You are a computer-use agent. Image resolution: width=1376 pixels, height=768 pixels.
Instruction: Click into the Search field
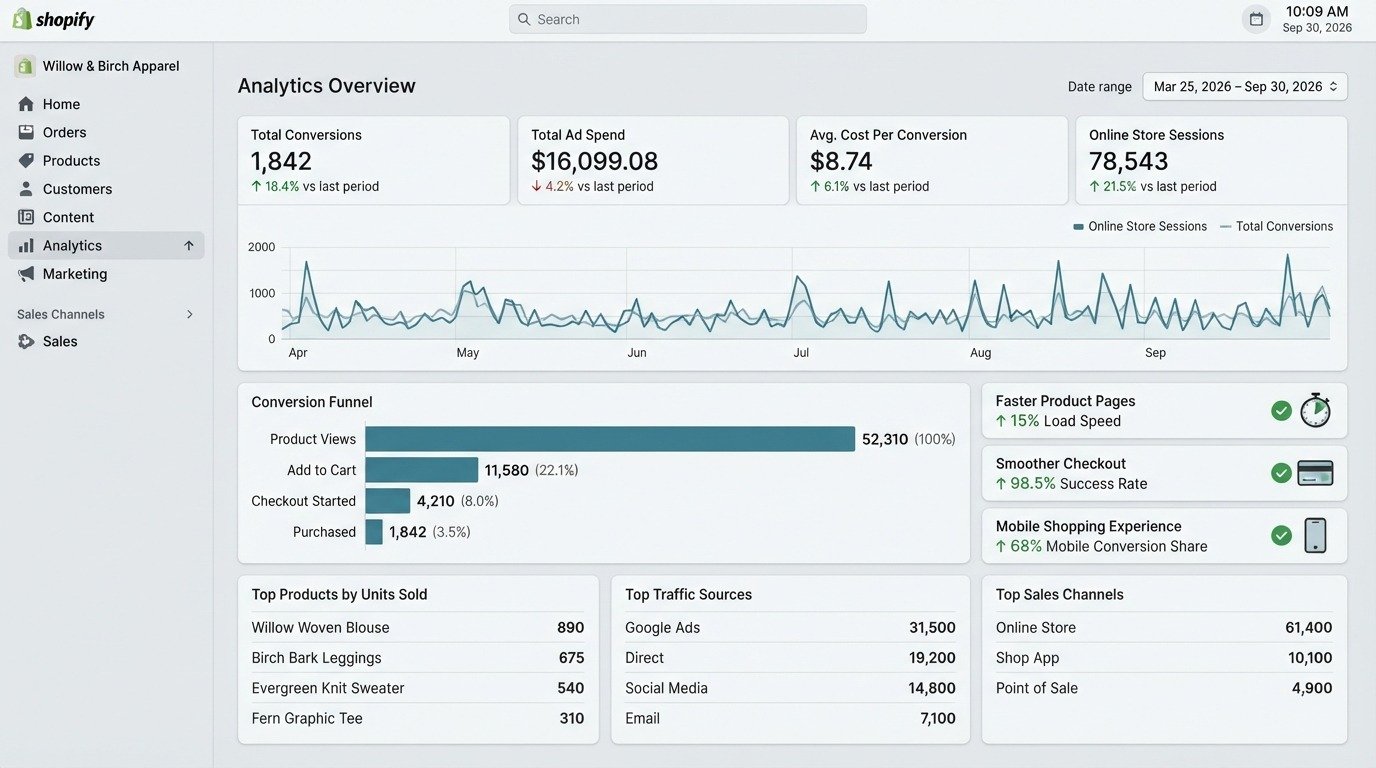click(688, 19)
